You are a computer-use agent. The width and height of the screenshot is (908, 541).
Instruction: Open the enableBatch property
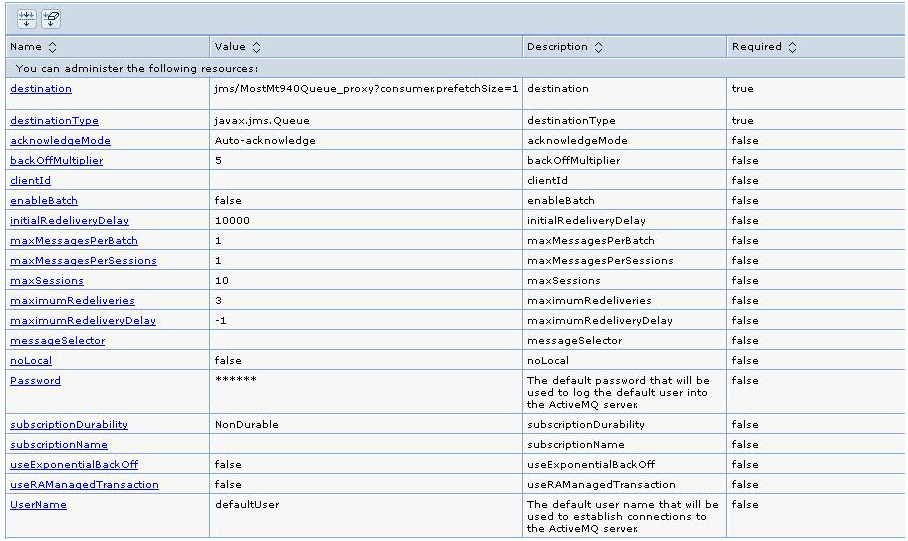(44, 201)
